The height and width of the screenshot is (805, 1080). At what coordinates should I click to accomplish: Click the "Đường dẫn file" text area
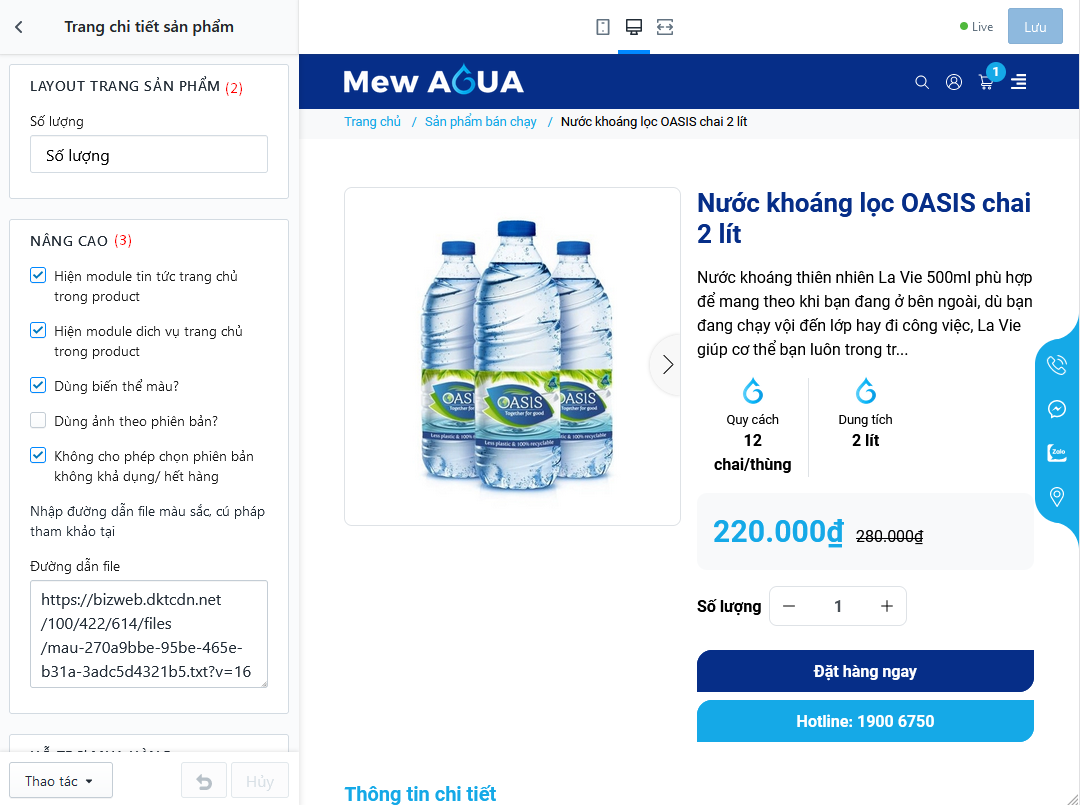pyautogui.click(x=148, y=634)
